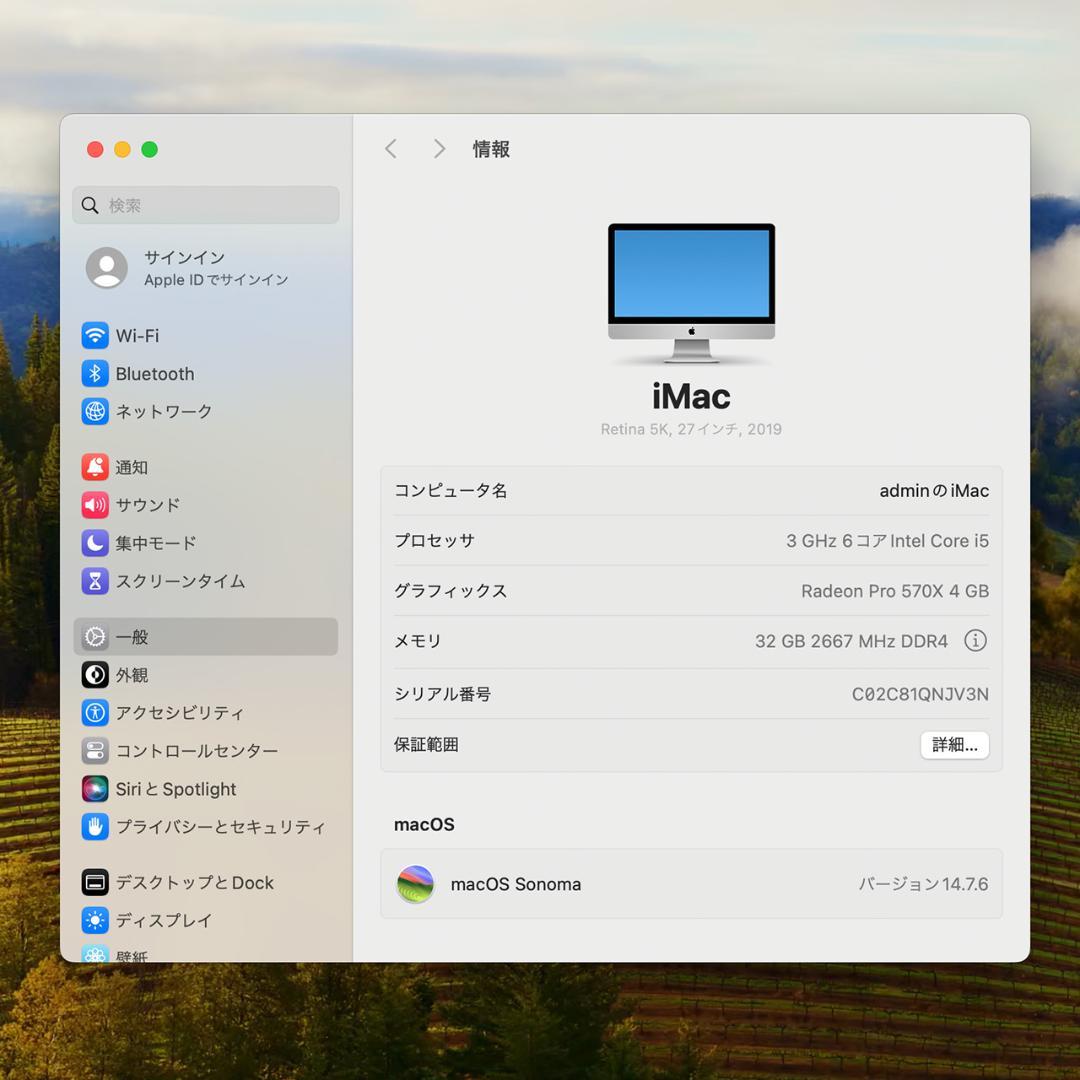Open ネットワーク settings
This screenshot has width=1080, height=1080.
[x=167, y=411]
